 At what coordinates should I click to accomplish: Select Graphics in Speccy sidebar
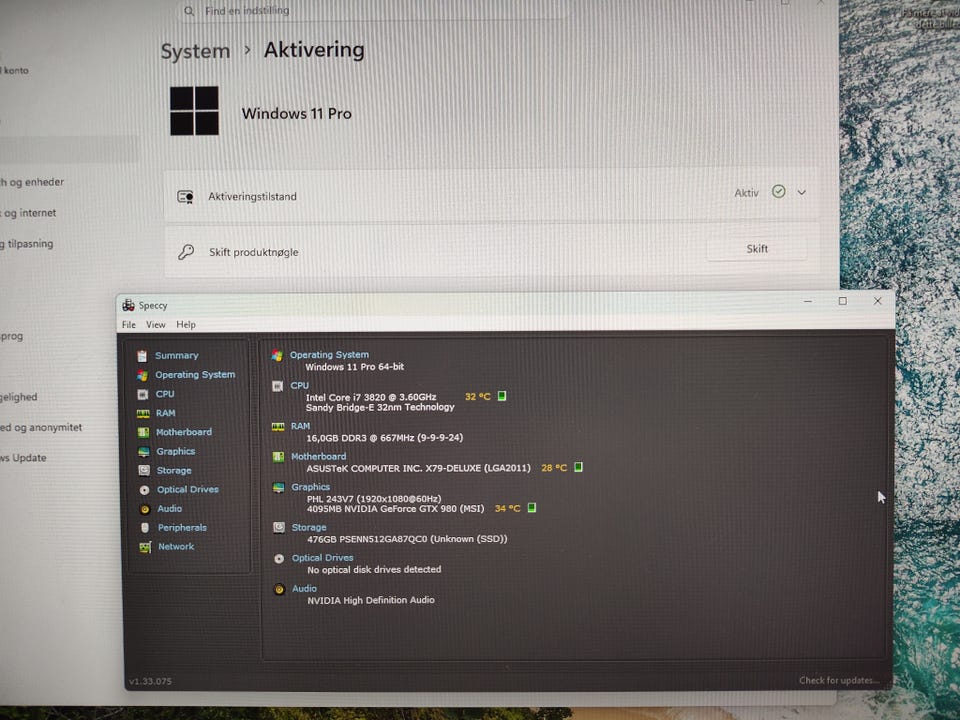click(x=176, y=451)
